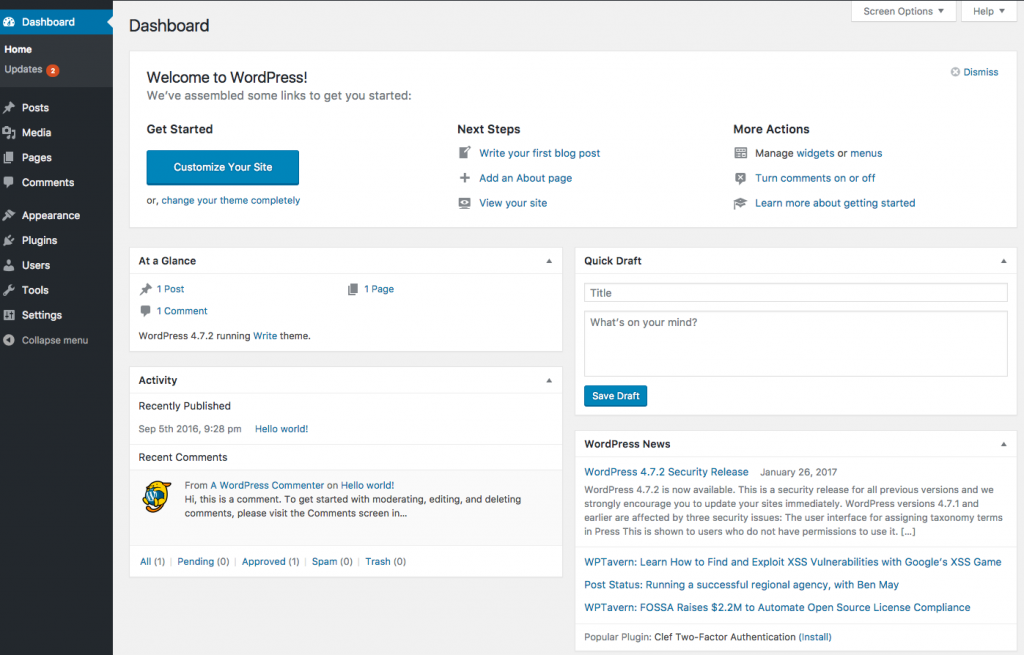The height and width of the screenshot is (655, 1024).
Task: Select Home under Dashboard
Action: 18,49
